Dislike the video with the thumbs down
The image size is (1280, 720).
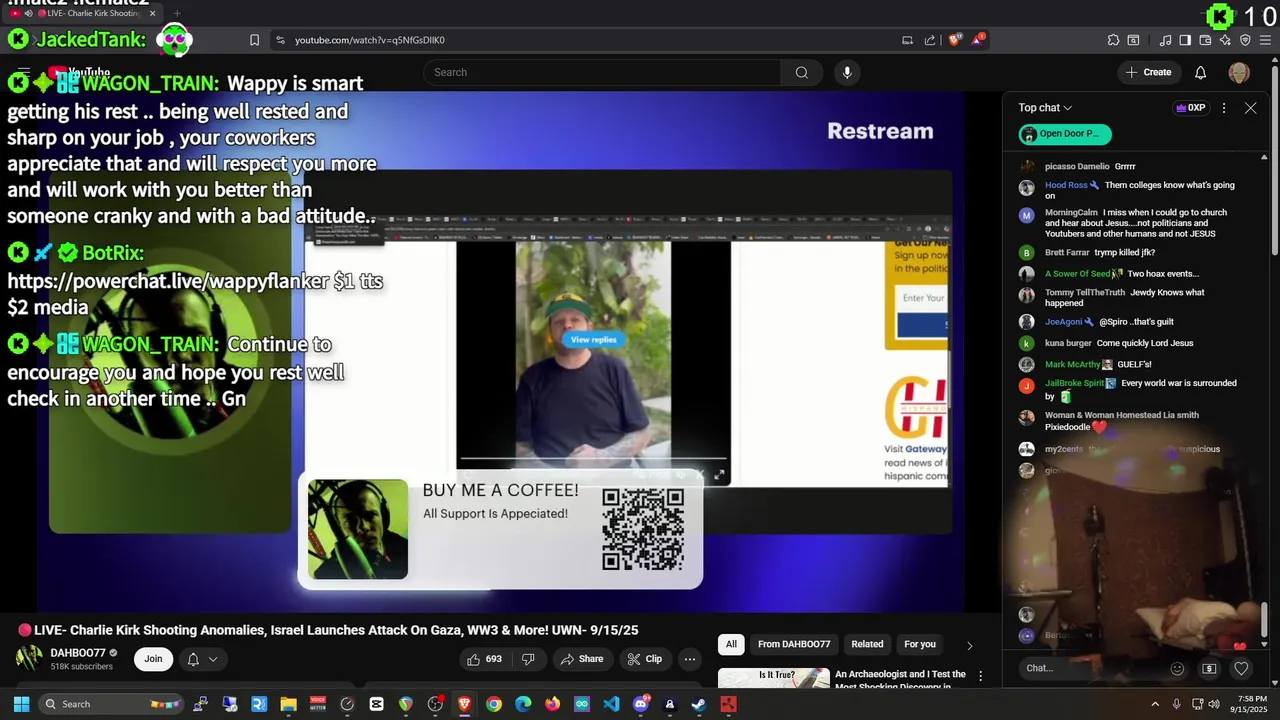point(528,659)
